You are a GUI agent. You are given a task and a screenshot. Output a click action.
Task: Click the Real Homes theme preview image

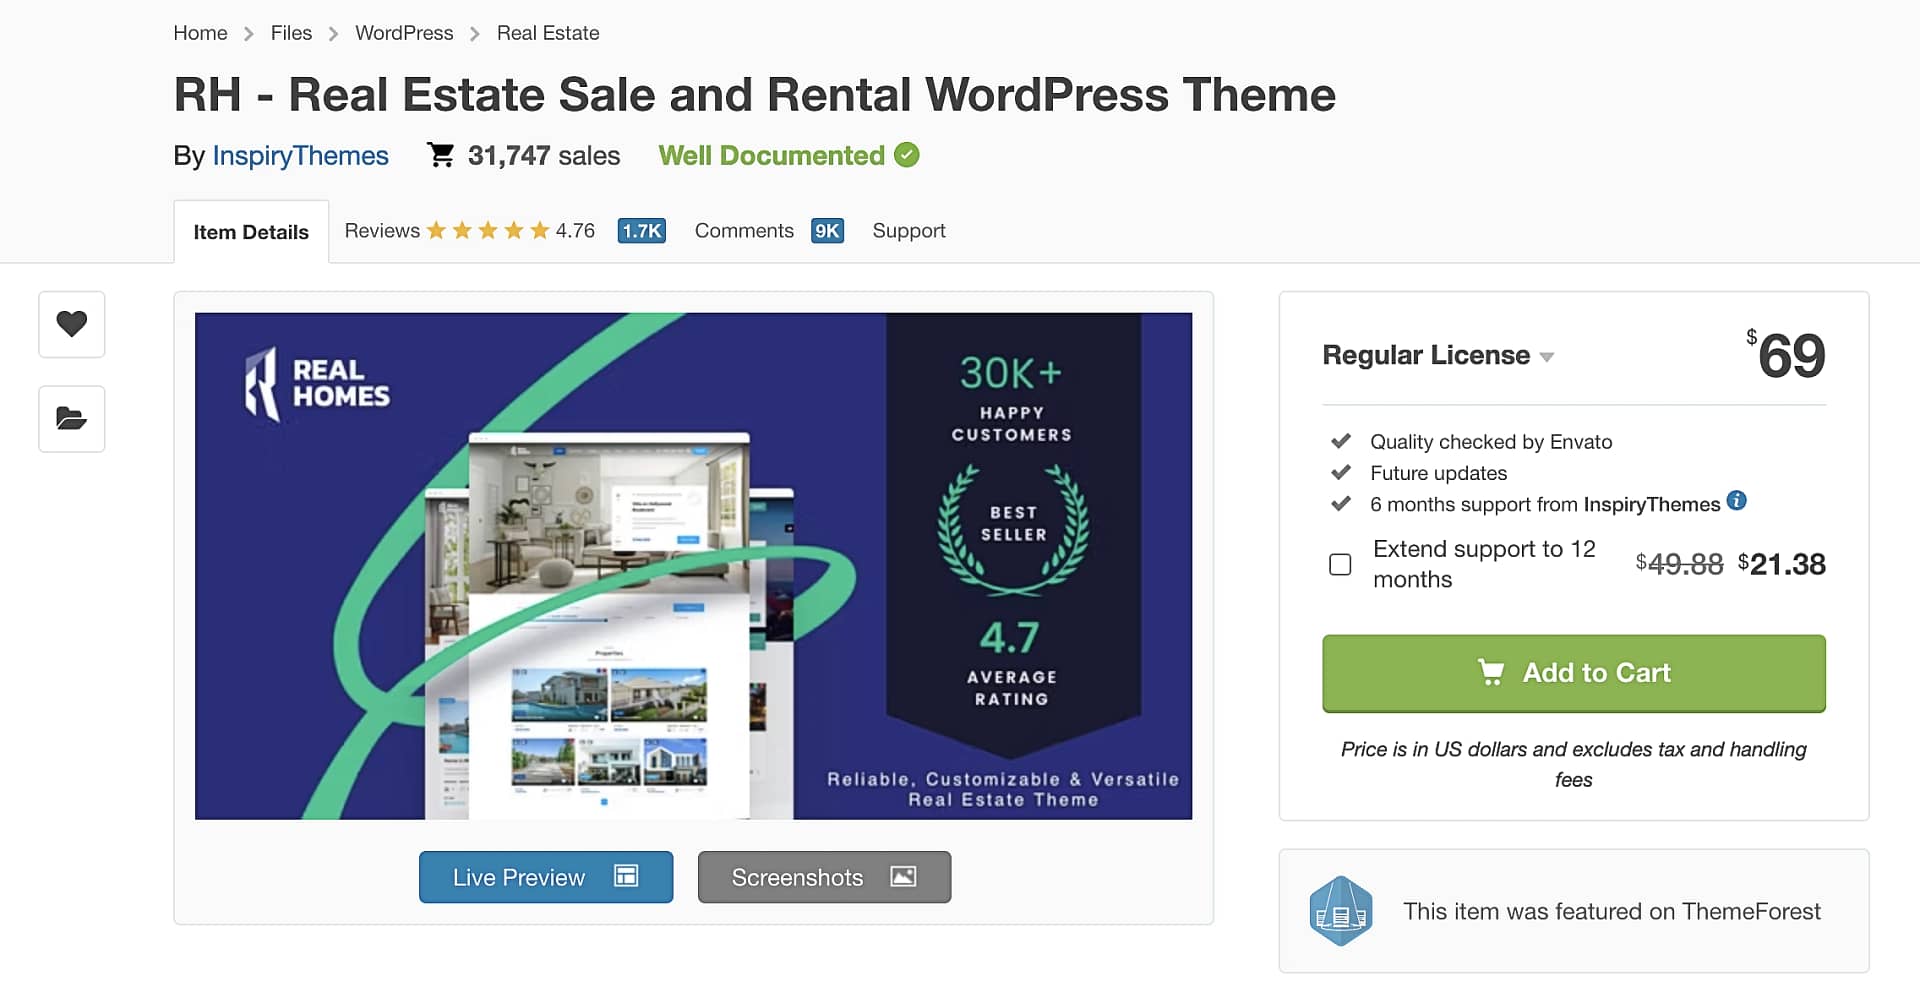[693, 566]
